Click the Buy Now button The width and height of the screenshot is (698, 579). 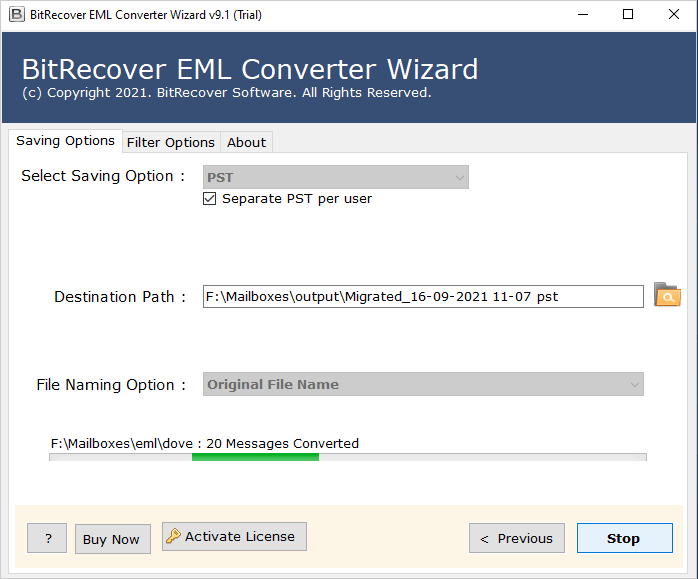pos(113,539)
